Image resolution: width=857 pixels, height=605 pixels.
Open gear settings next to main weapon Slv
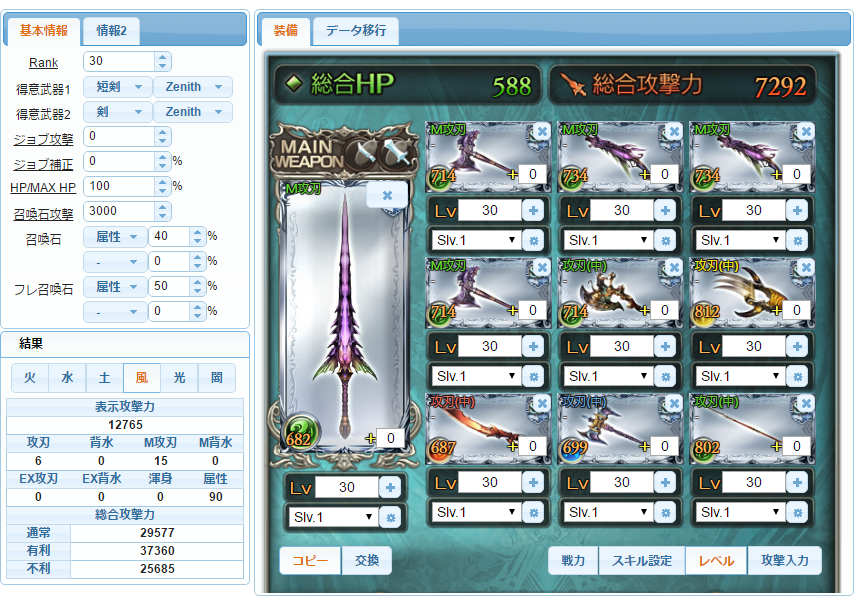tap(390, 517)
